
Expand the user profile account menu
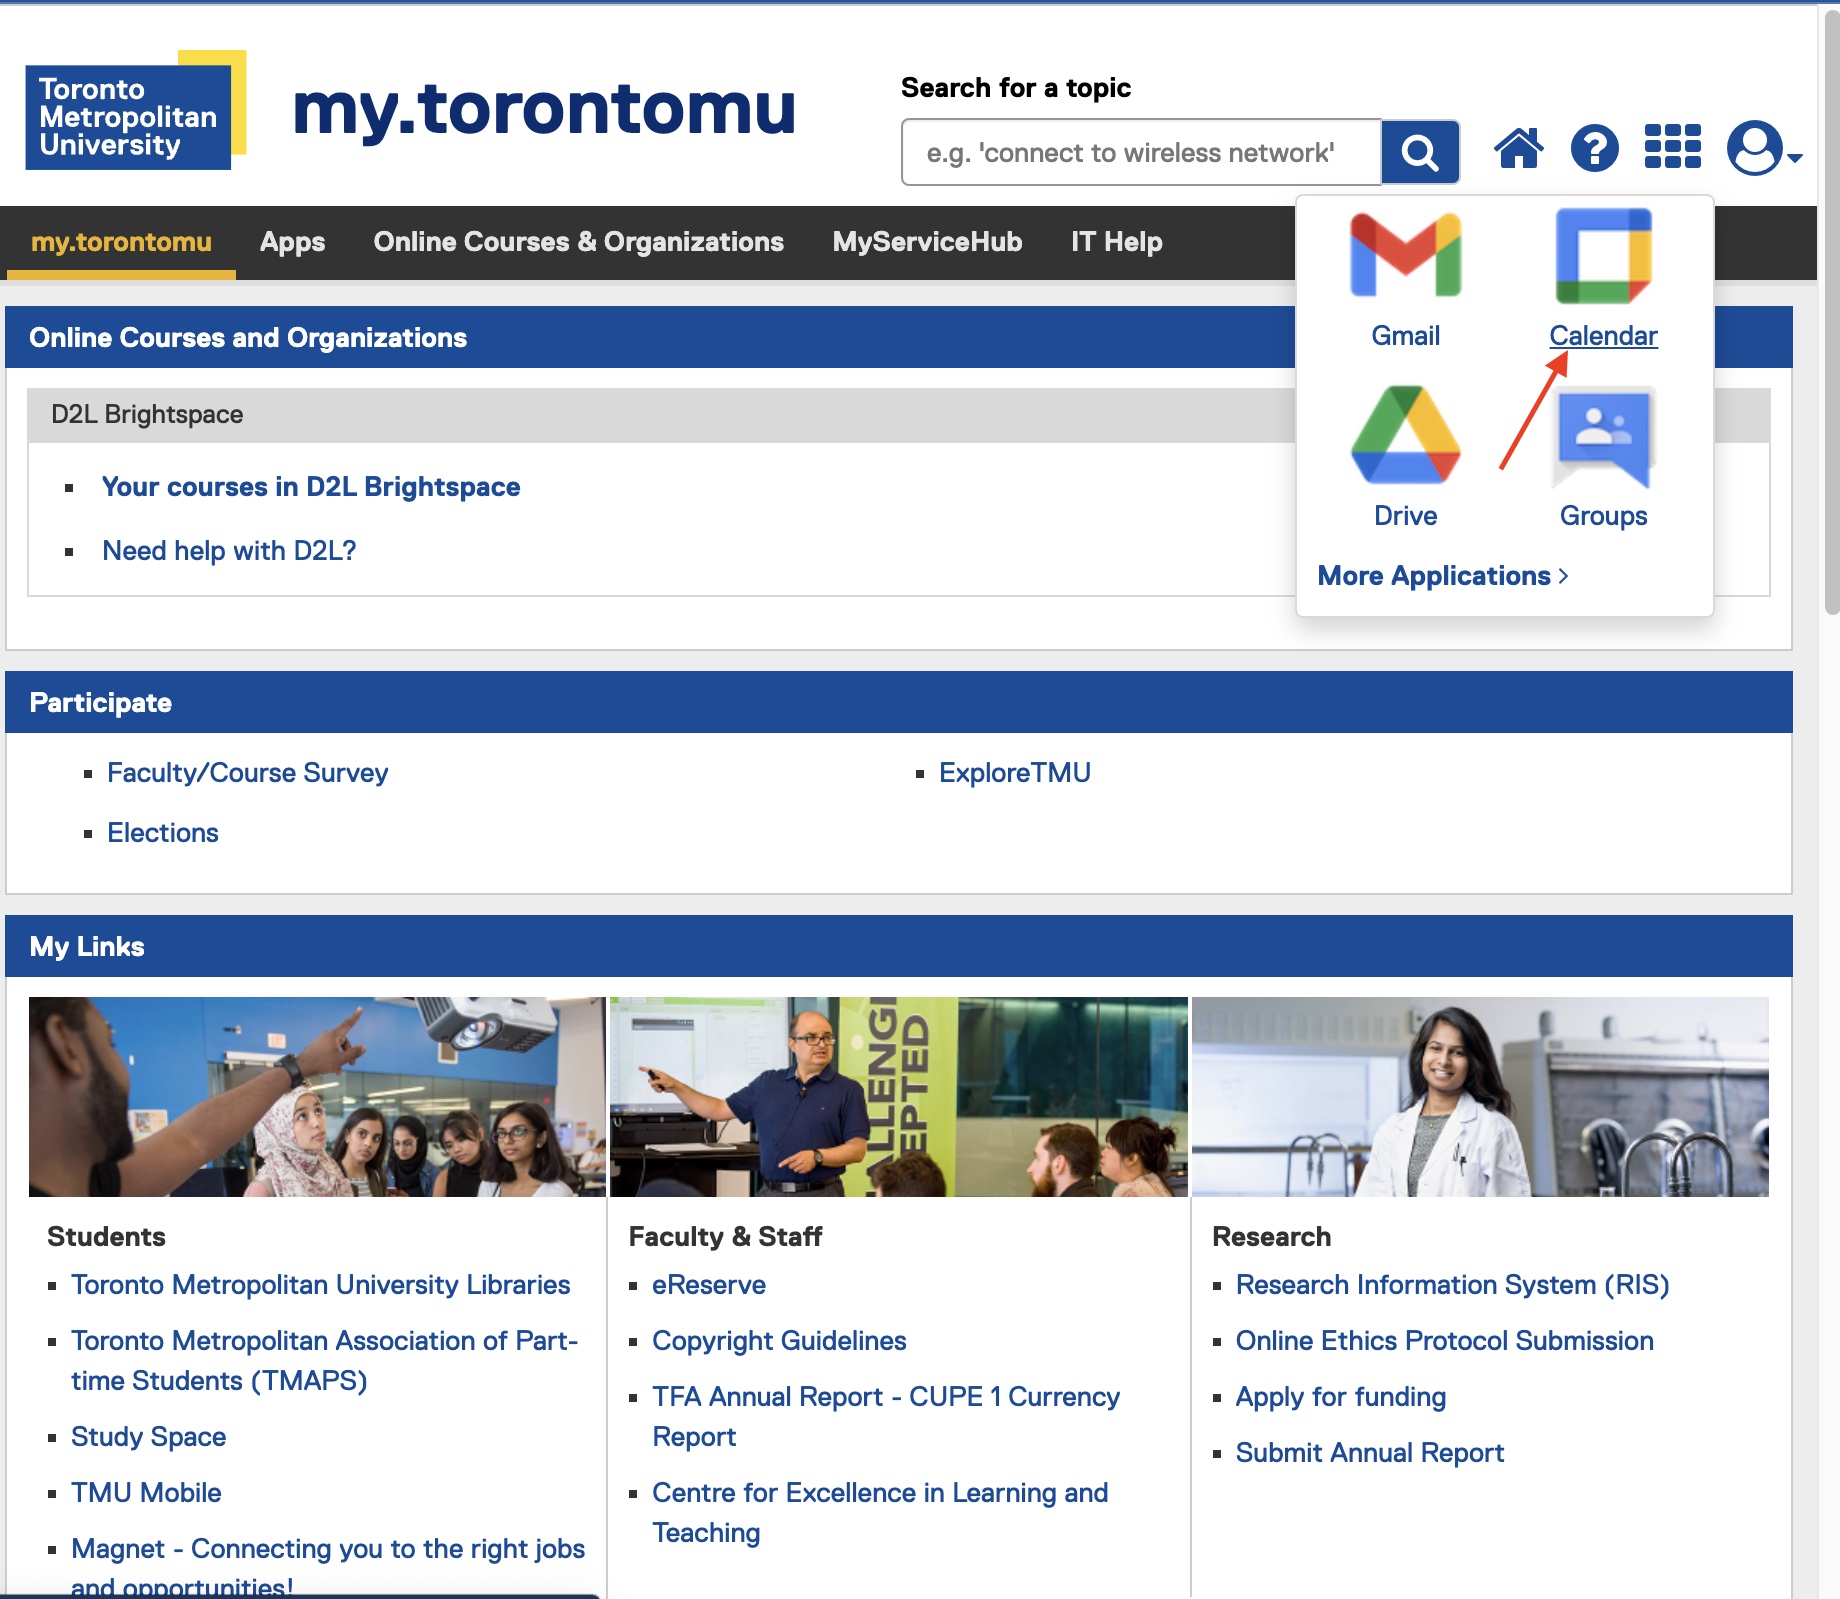click(1762, 149)
